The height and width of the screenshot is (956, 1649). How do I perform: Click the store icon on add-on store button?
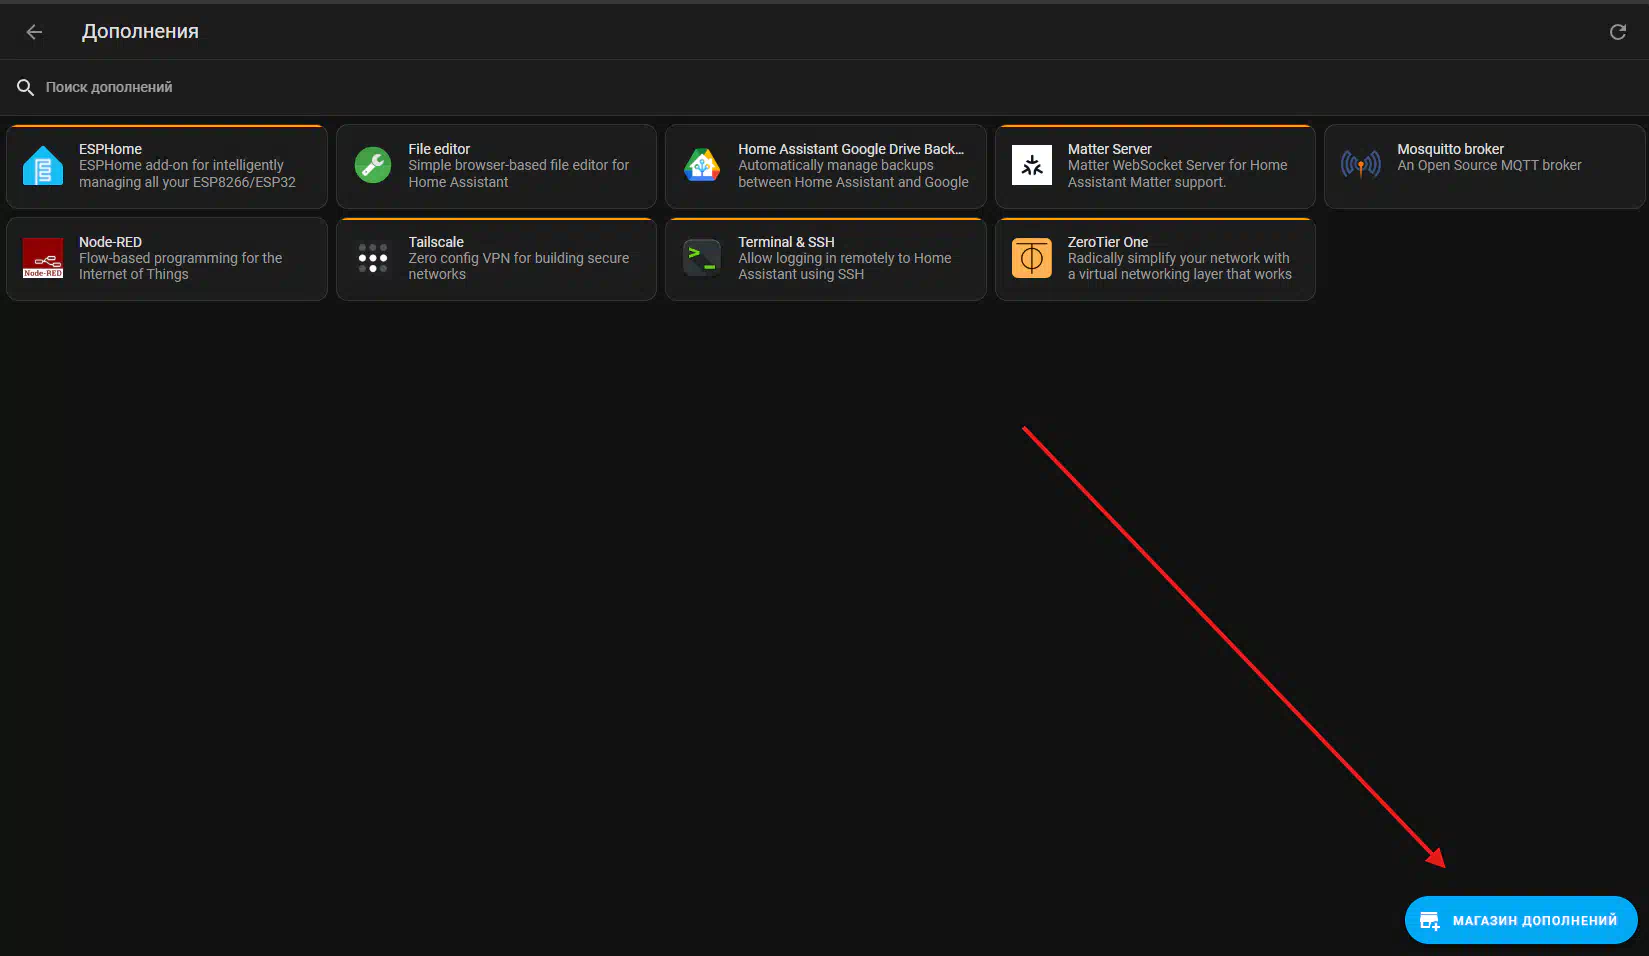pyautogui.click(x=1430, y=920)
